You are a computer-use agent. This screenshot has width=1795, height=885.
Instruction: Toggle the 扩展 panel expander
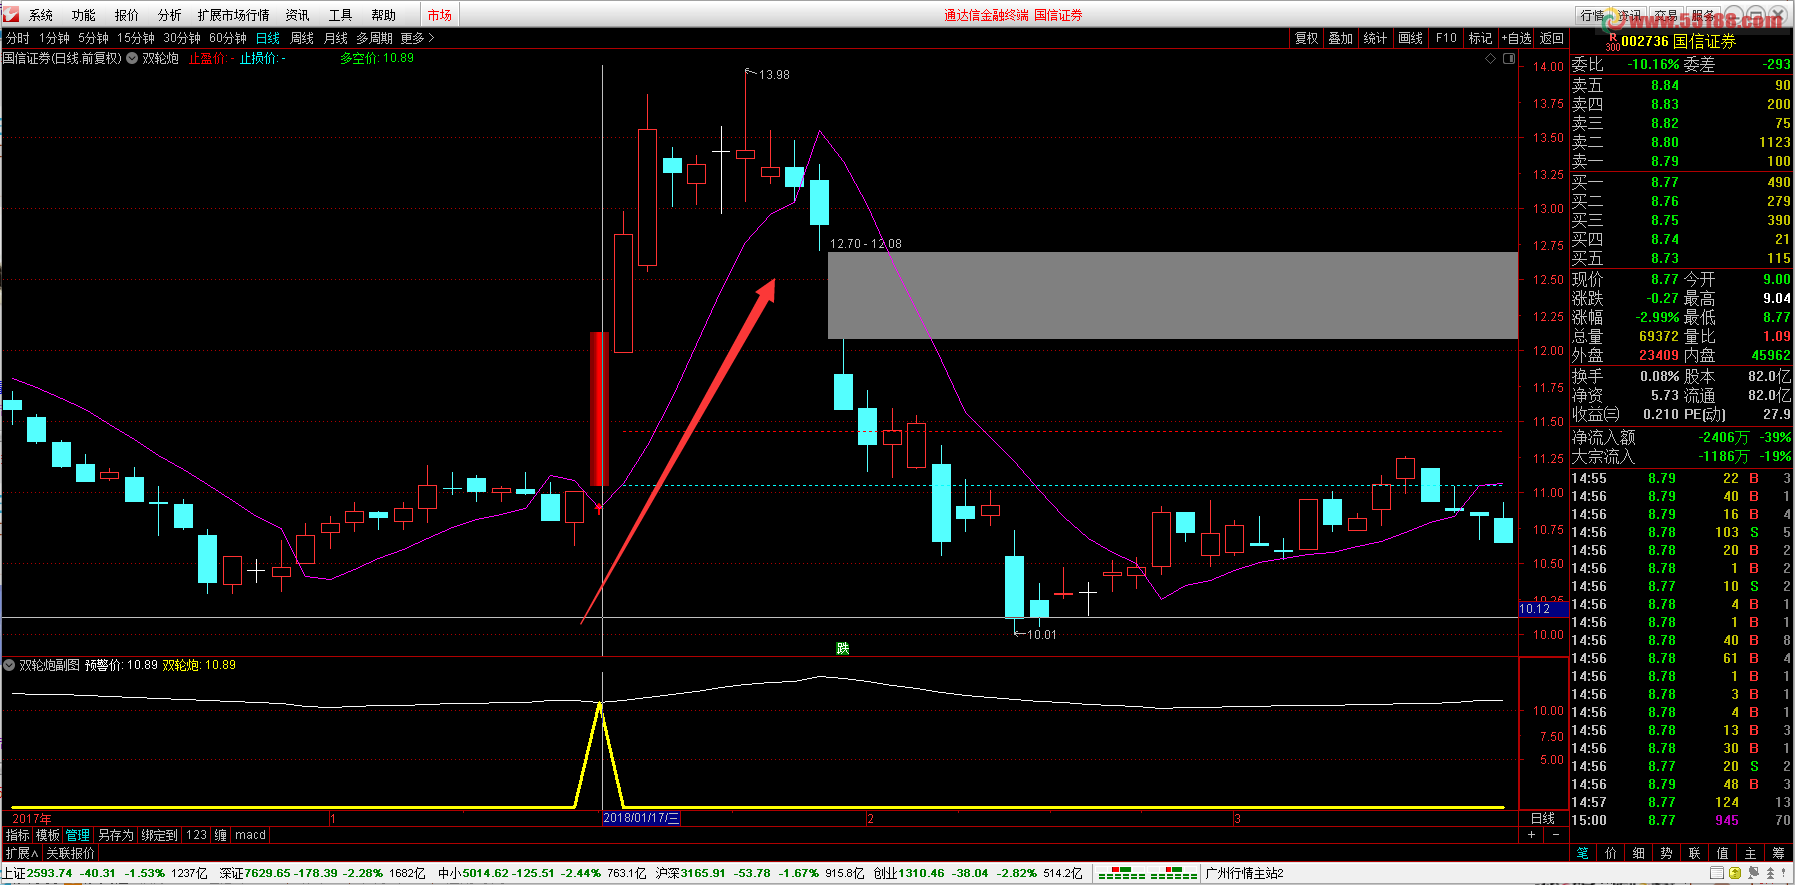point(21,853)
